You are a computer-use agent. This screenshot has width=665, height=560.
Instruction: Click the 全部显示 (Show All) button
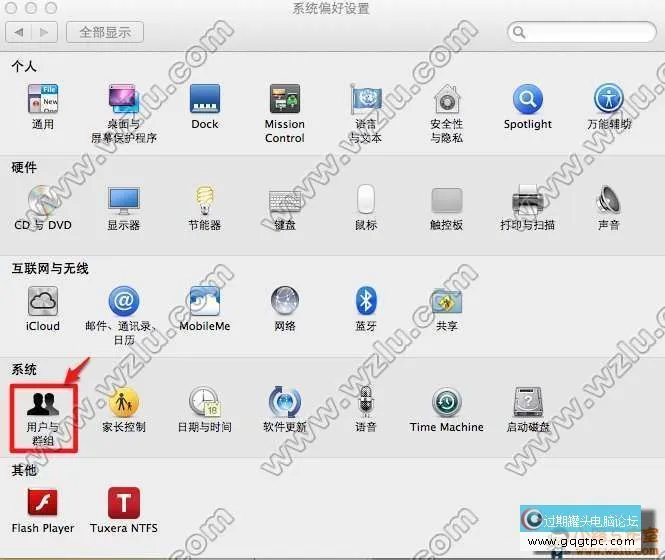click(x=105, y=32)
